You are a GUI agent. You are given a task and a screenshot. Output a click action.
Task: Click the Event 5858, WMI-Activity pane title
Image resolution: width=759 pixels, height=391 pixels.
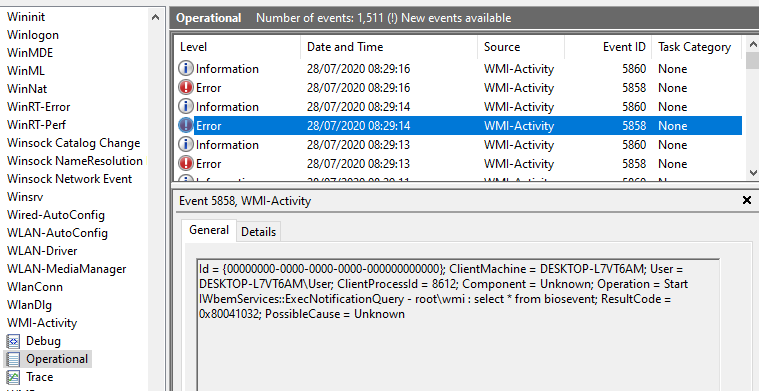(245, 200)
